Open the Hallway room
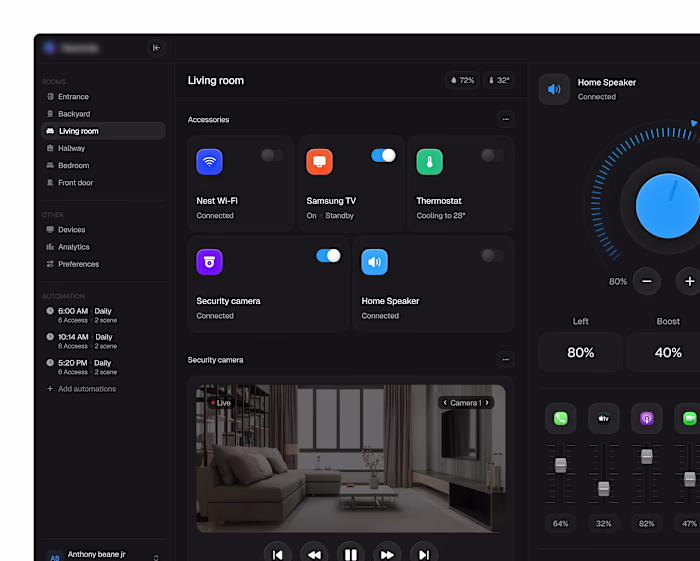700x561 pixels. (x=104, y=148)
